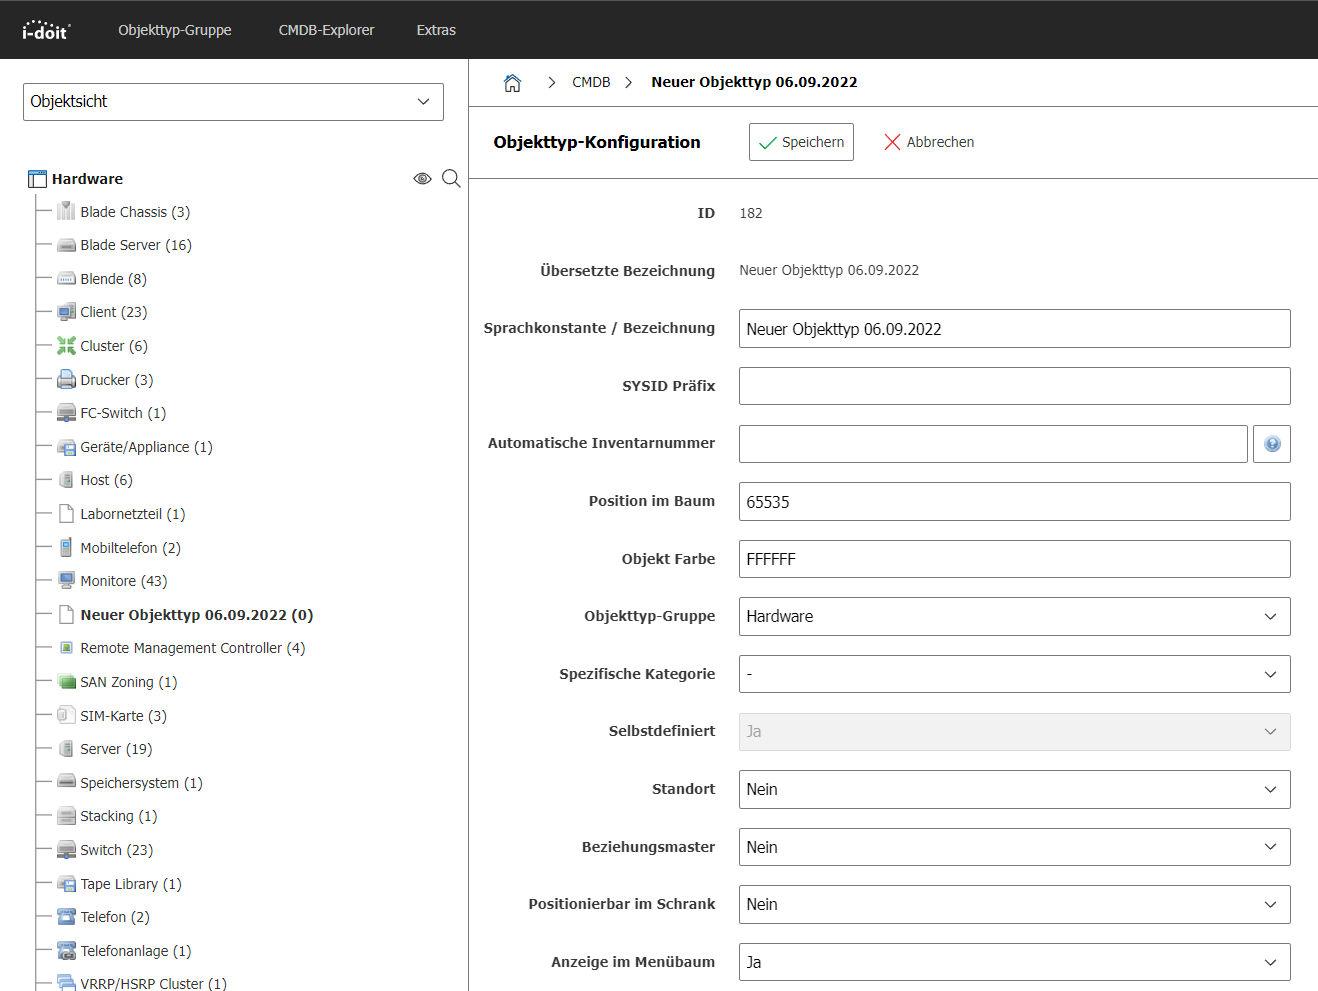Click the SYSID Präfix input field
Viewport: 1318px width, 991px height.
1014,386
